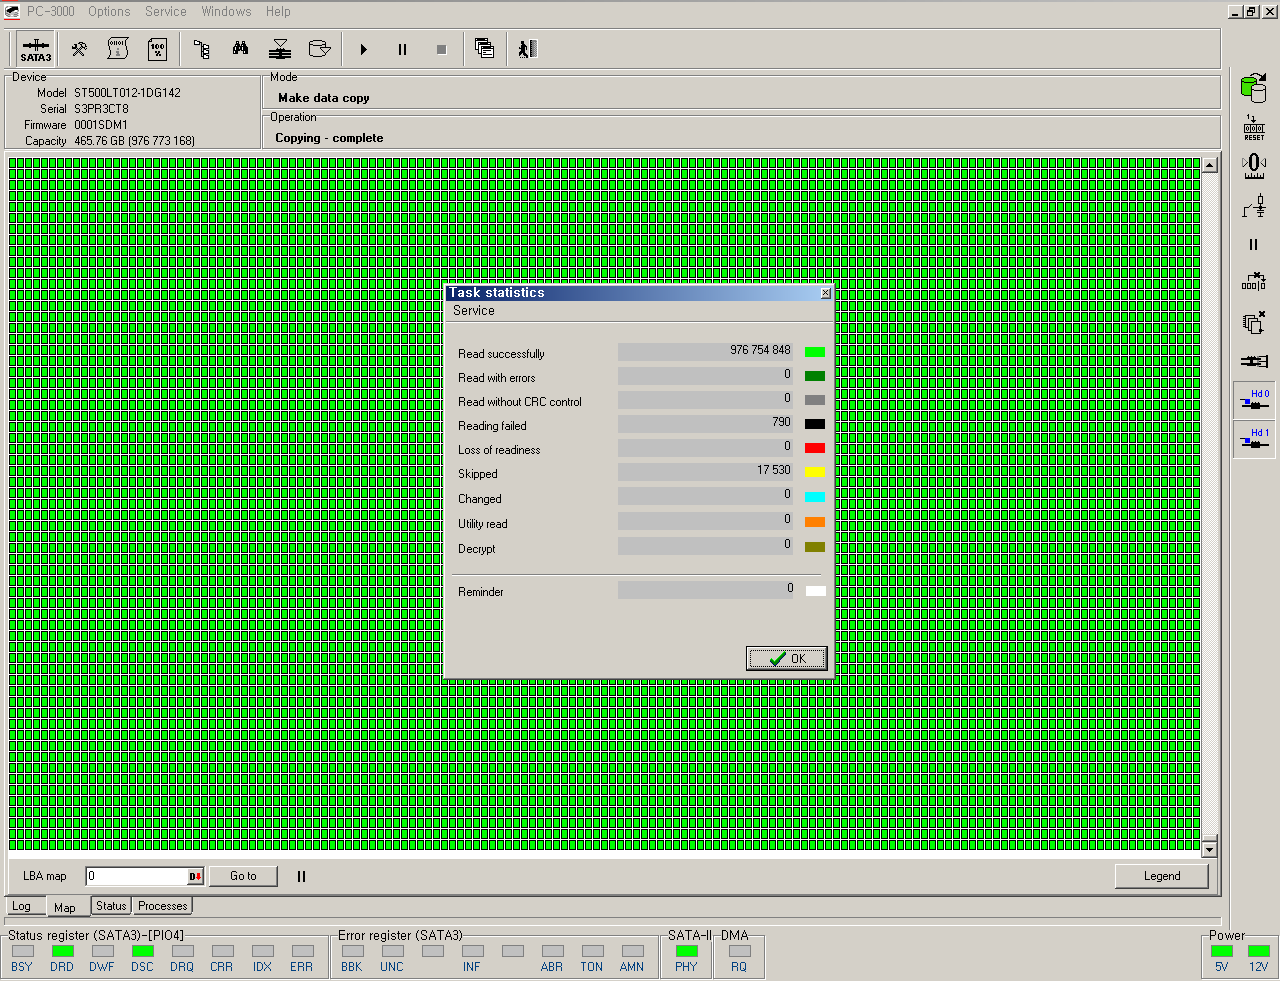Click the binoculars search icon

[x=241, y=49]
